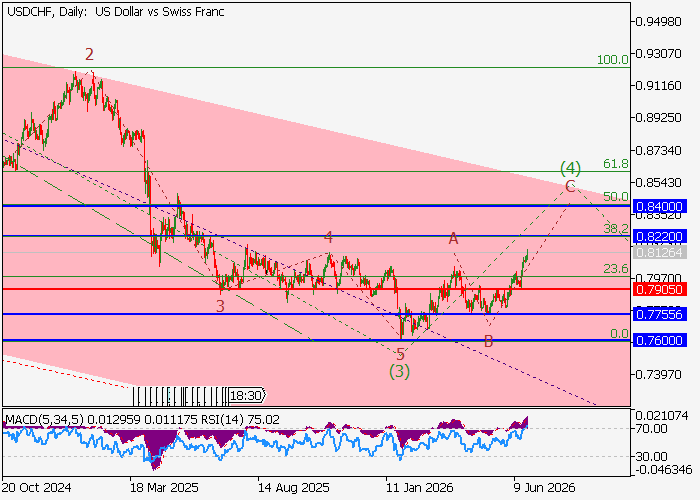This screenshot has width=700, height=500.
Task: Click the red wave label 'A'
Action: point(453,238)
